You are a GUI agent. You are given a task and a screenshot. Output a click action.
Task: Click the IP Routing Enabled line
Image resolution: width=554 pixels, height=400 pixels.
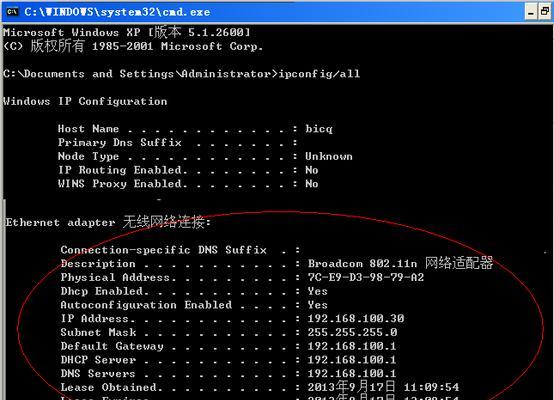(188, 170)
